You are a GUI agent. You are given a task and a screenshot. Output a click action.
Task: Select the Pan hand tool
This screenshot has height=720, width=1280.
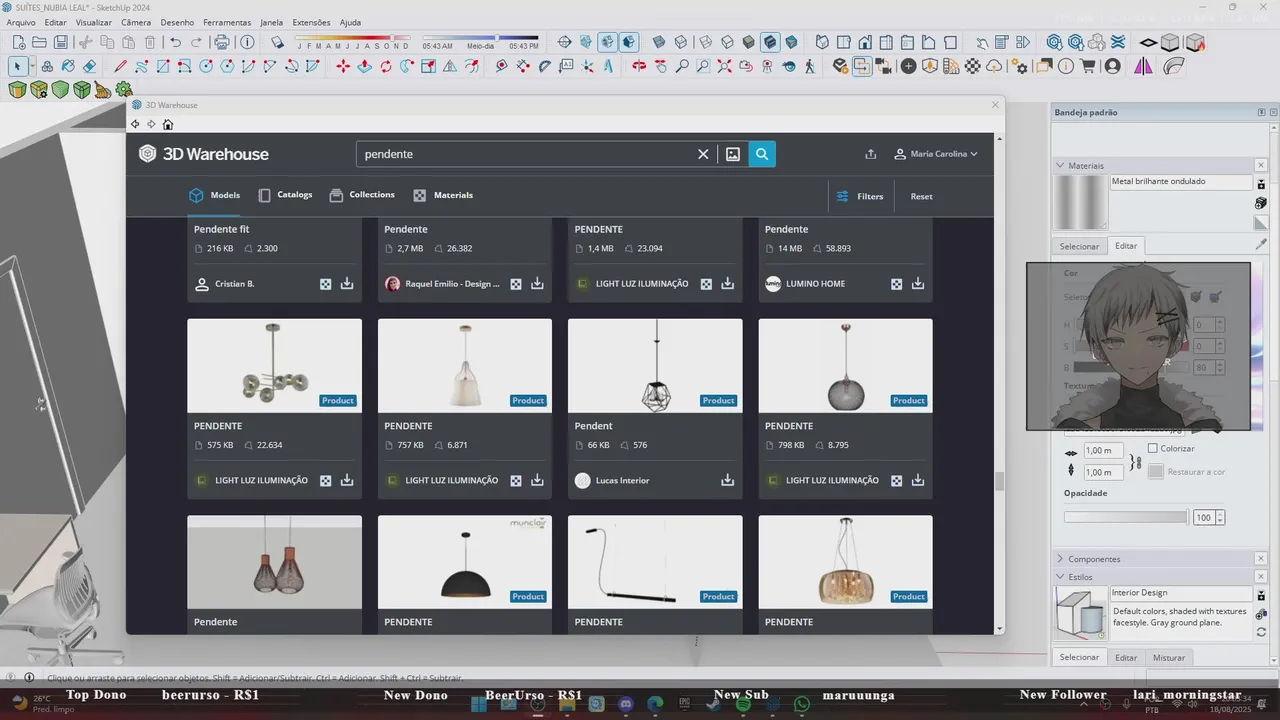click(x=660, y=66)
